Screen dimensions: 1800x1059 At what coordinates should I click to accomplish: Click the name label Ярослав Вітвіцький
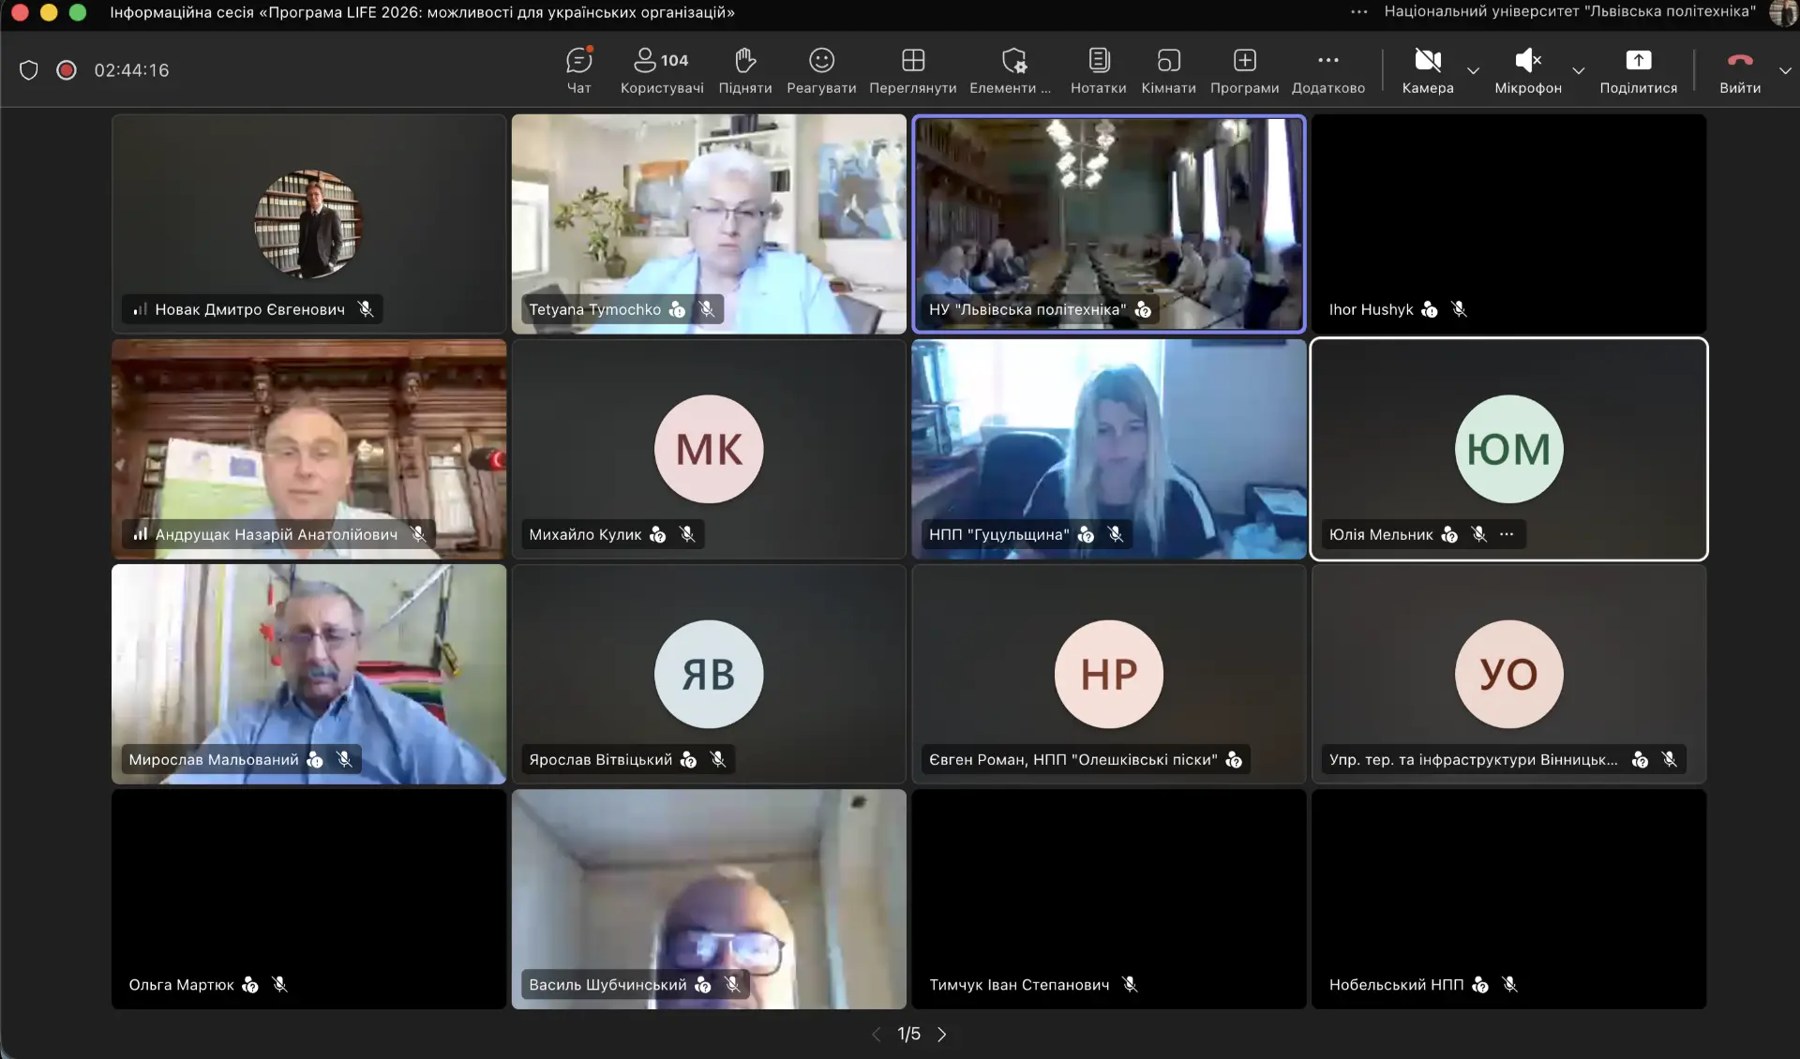[x=600, y=759]
